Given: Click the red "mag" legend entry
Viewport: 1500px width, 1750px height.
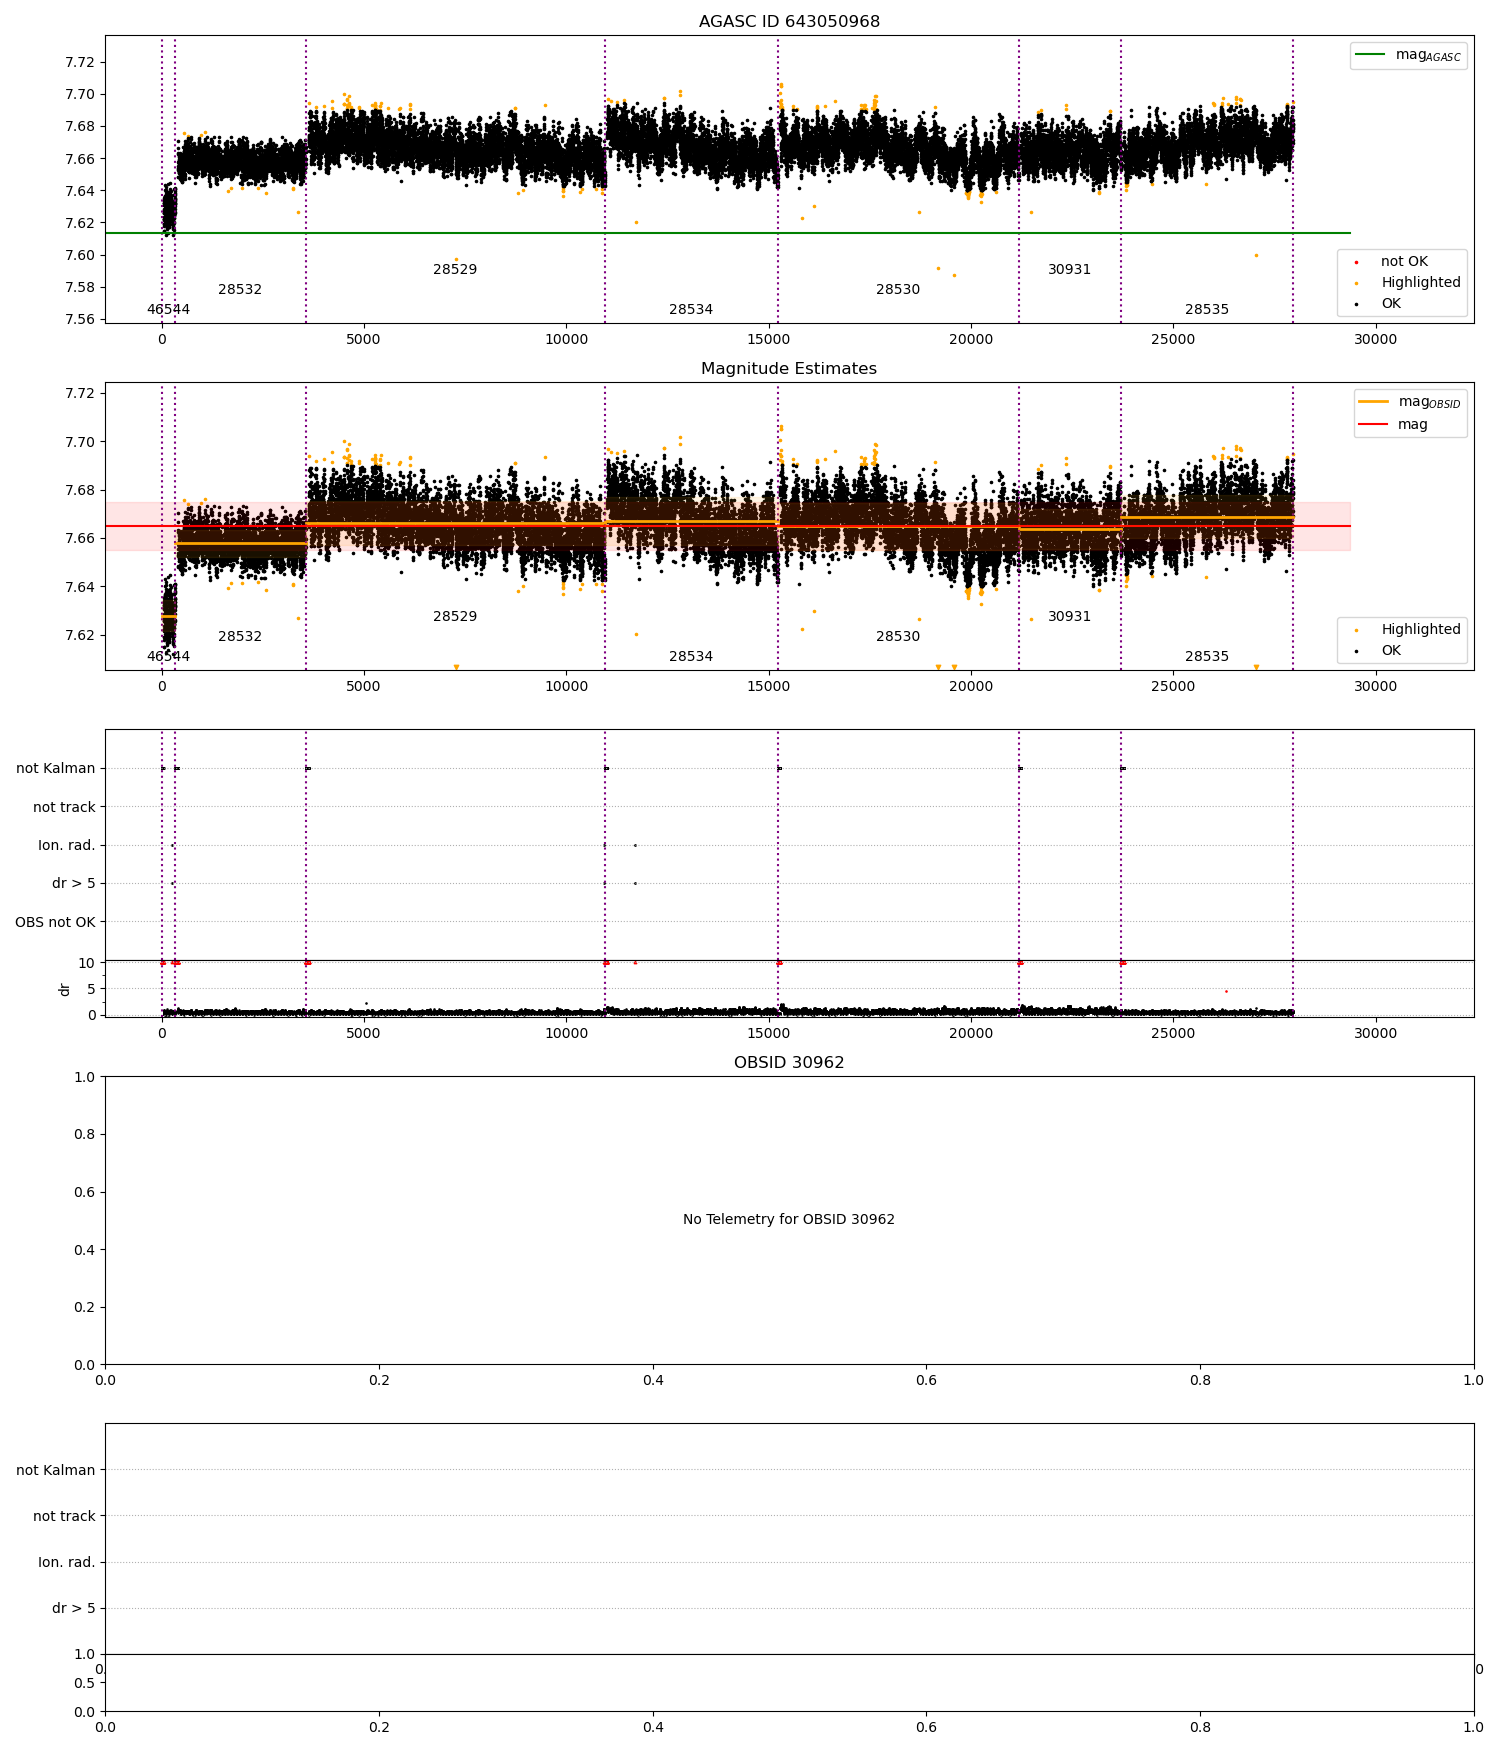Looking at the screenshot, I should (x=1413, y=425).
